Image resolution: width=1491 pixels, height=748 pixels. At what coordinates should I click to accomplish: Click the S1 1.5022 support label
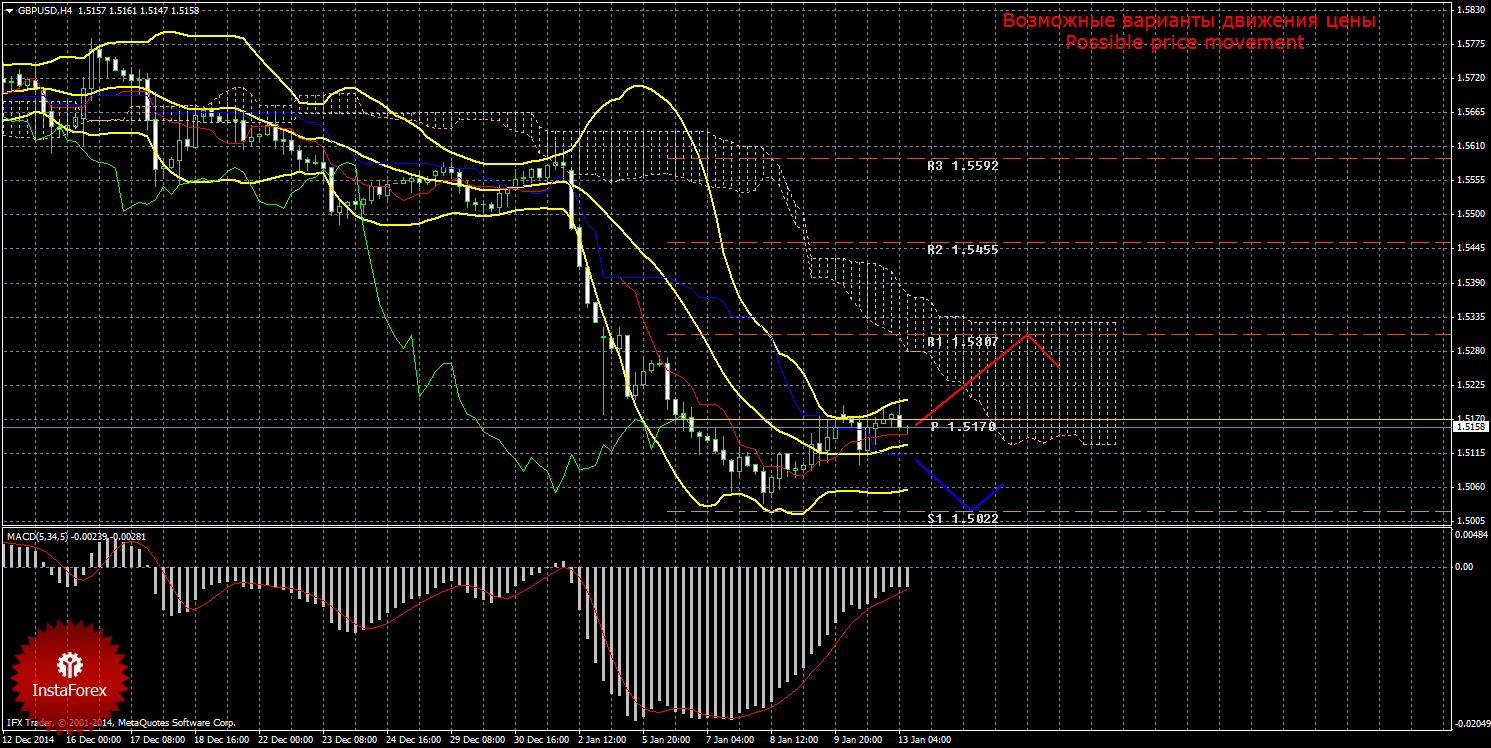click(x=962, y=519)
